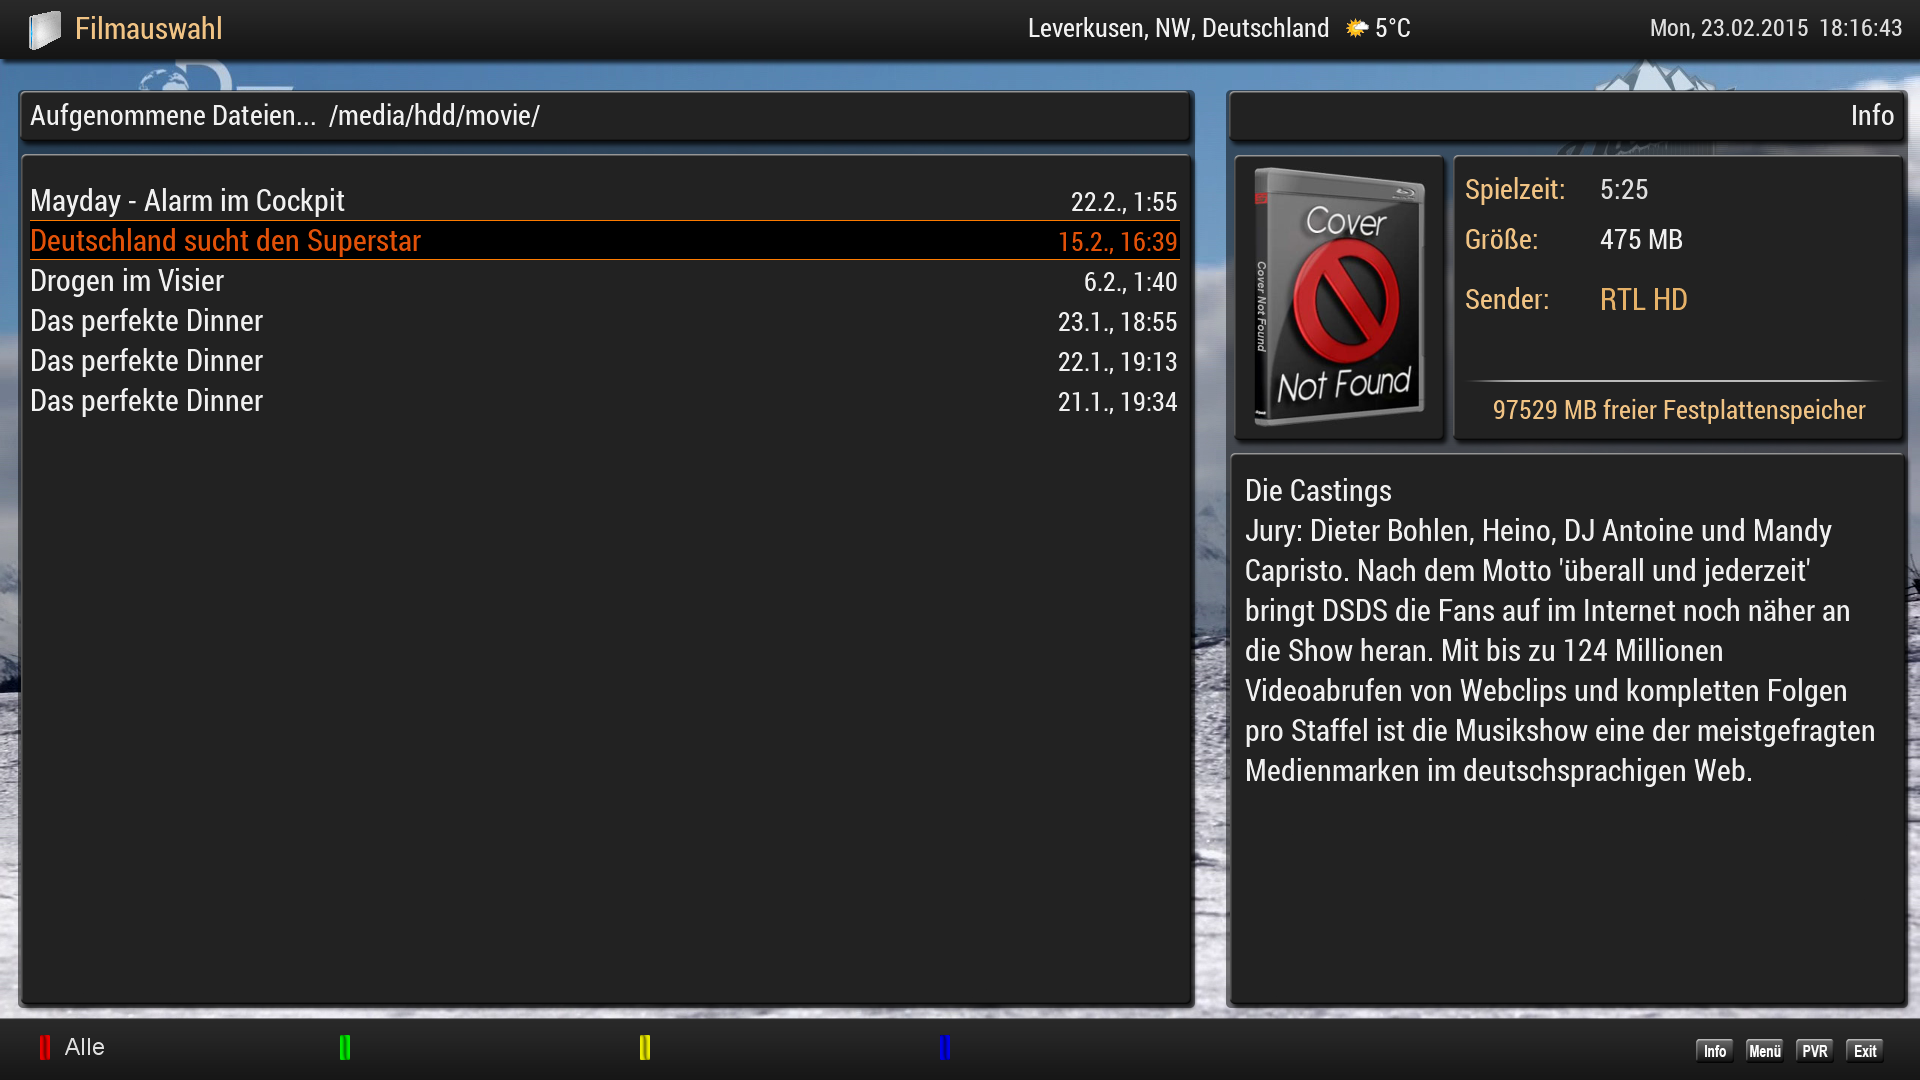Click the /media/hdd/movie/ path header
Screen dimensions: 1920x1080
point(434,116)
